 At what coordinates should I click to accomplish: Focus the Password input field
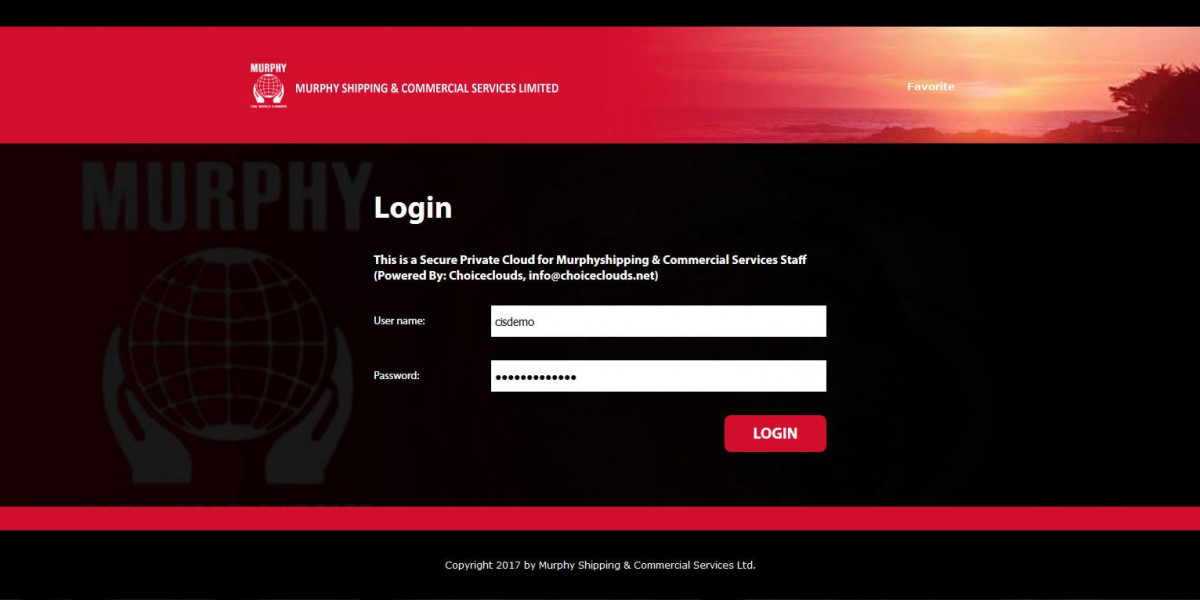[x=658, y=376]
